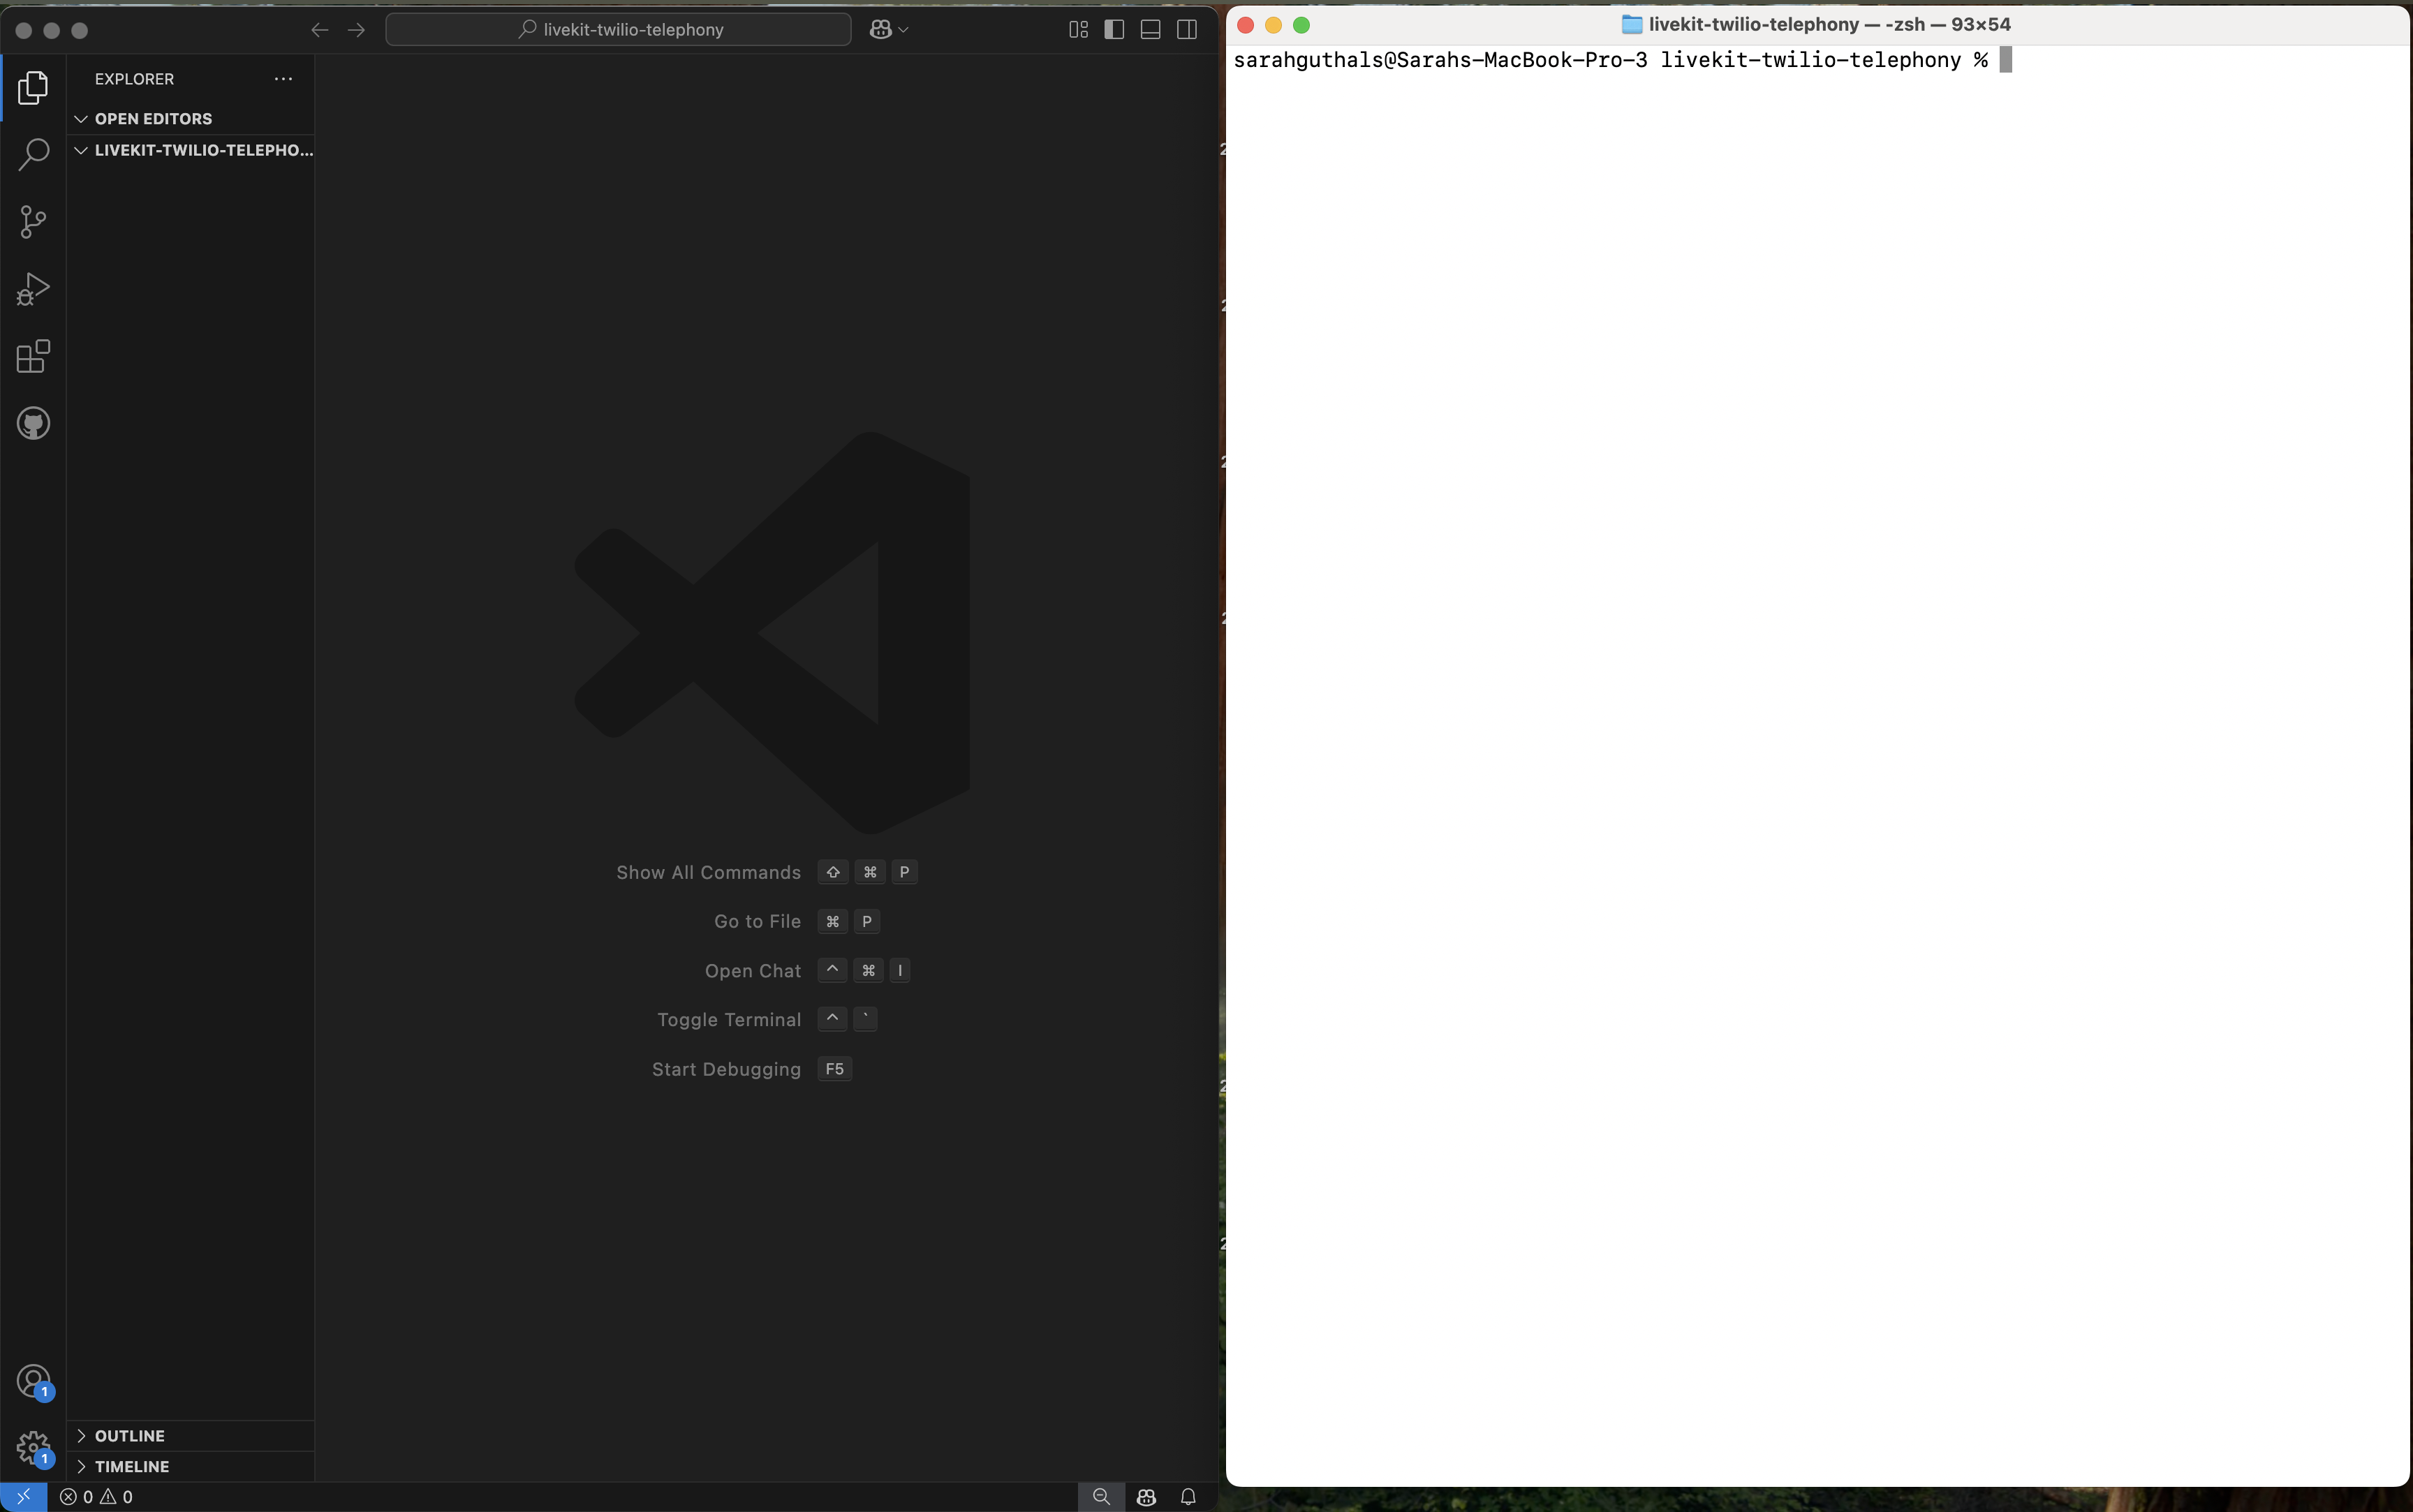Collapse the Open Editors section
This screenshot has height=1512, width=2413.
click(x=190, y=119)
